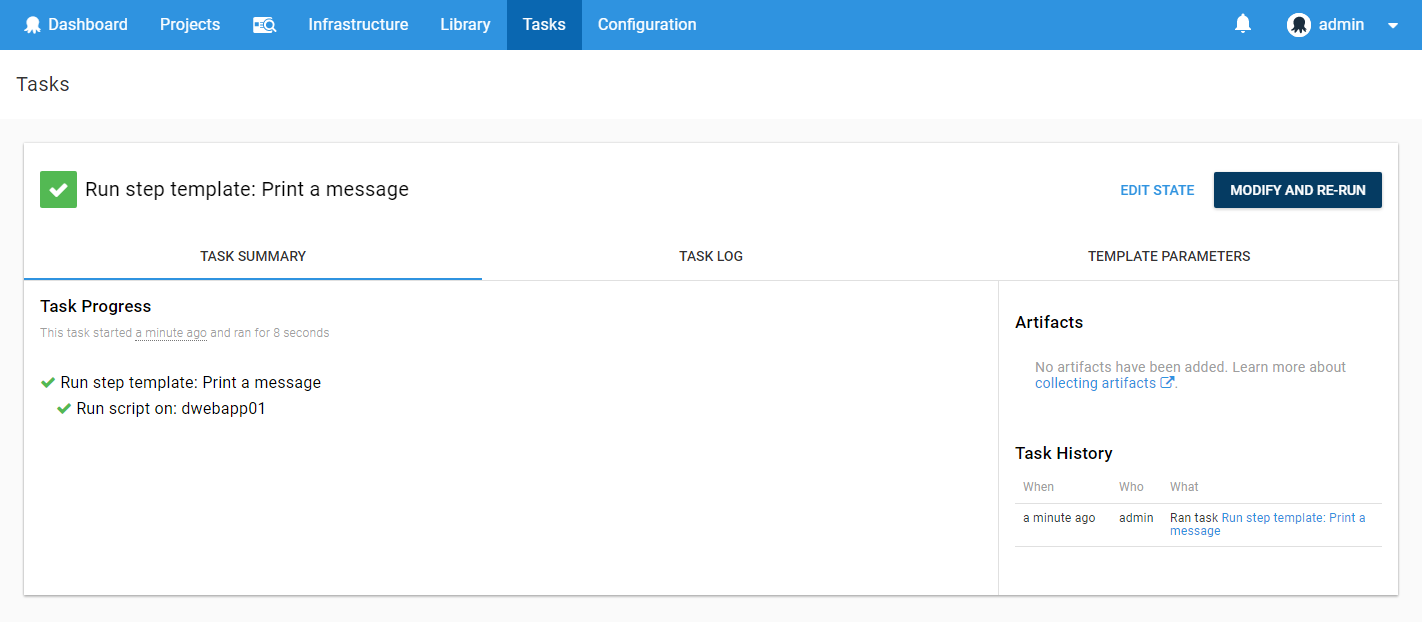Viewport: 1422px width, 622px height.
Task: Select the TASK SUMMARY tab
Action: (253, 256)
